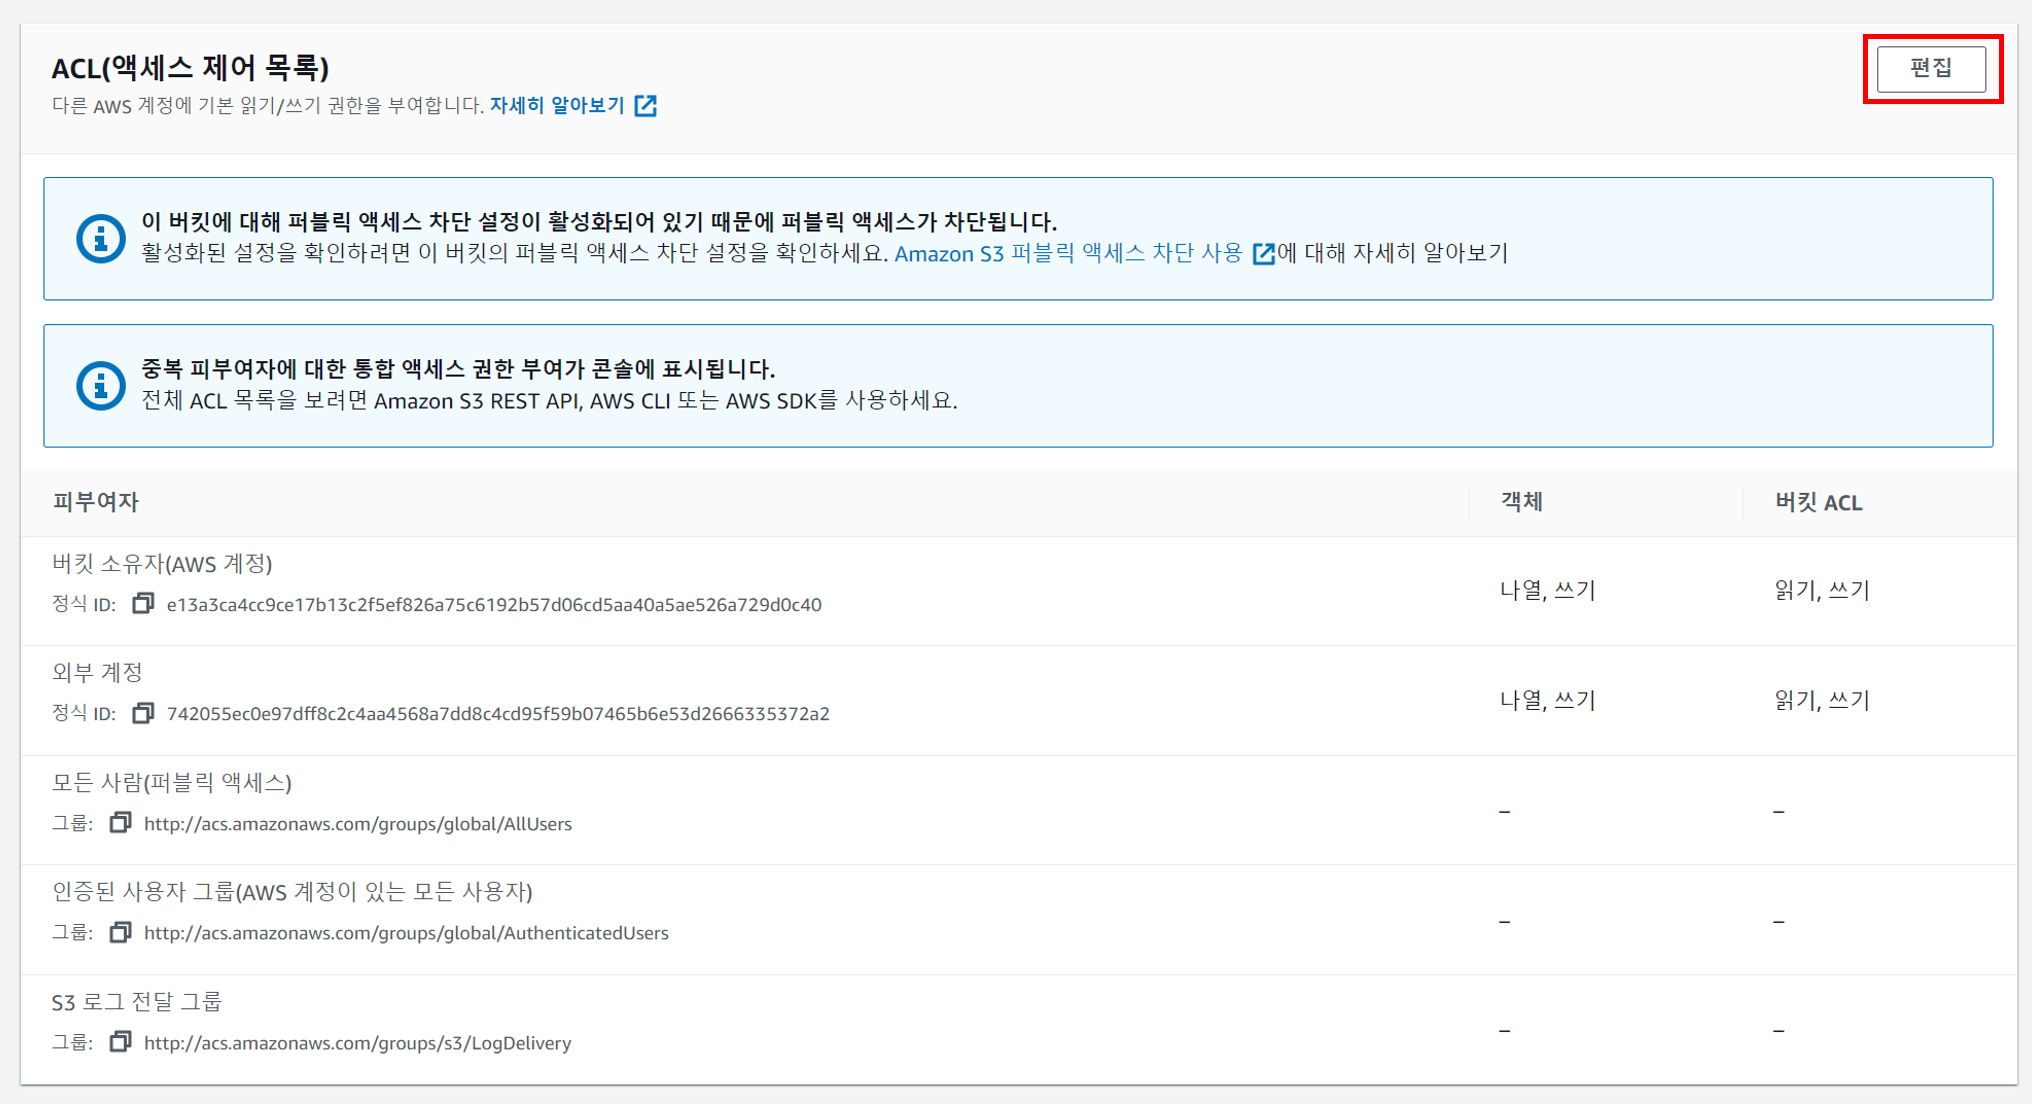Click the ACL(액세스 제어 목록) heading
Screen dimensions: 2032x1104
coord(190,68)
